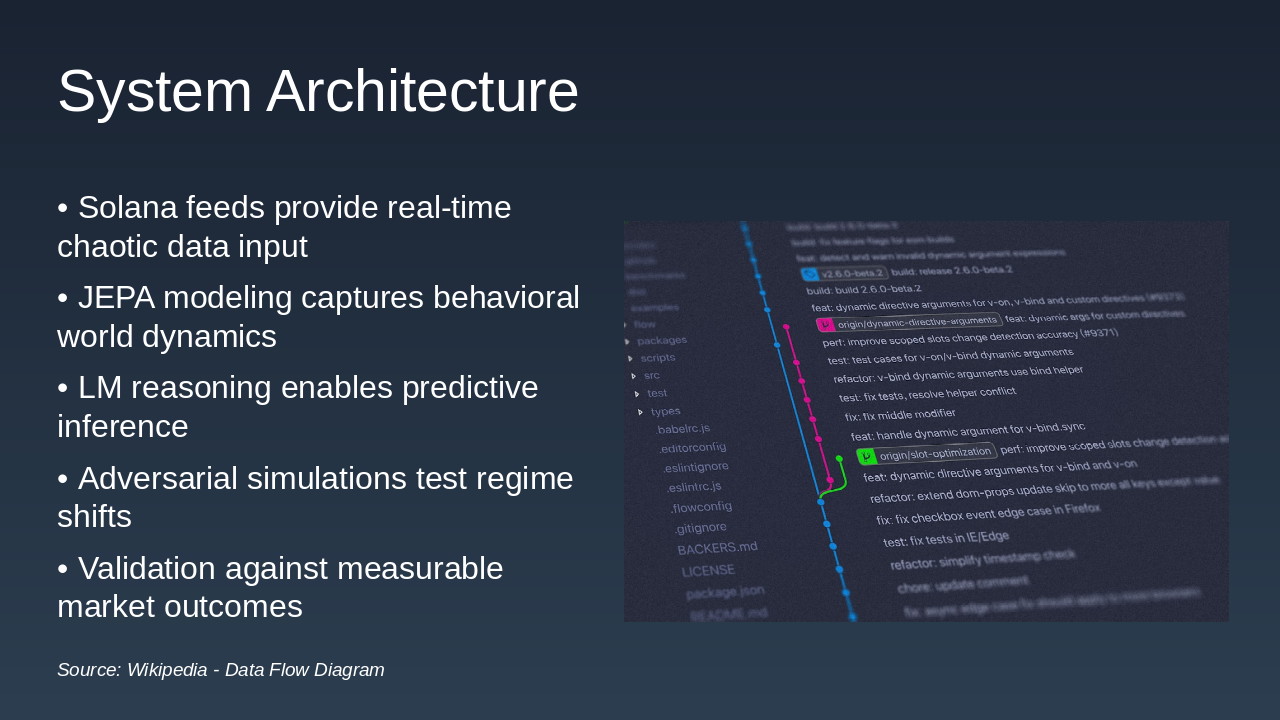Click the green commit node at branch tip
The image size is (1280, 720).
point(839,458)
